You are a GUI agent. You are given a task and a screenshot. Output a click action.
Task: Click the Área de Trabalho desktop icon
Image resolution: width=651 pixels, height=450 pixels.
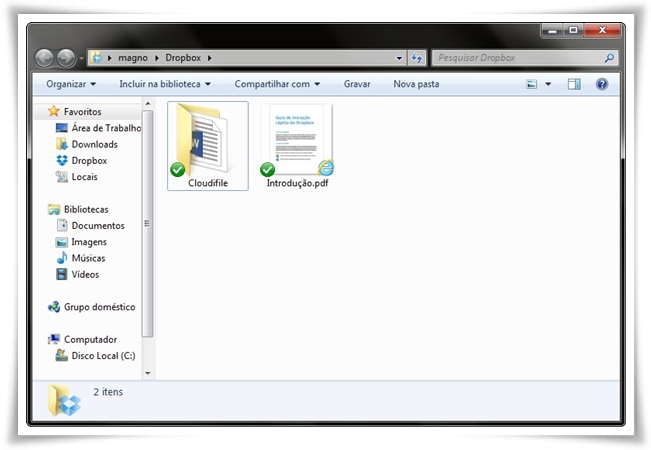(x=61, y=128)
